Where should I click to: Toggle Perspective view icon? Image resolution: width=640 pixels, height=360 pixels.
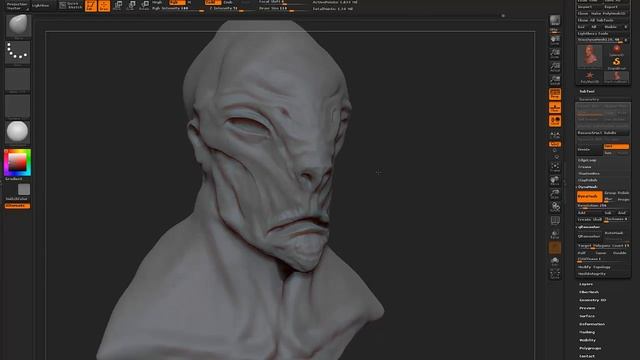555,94
